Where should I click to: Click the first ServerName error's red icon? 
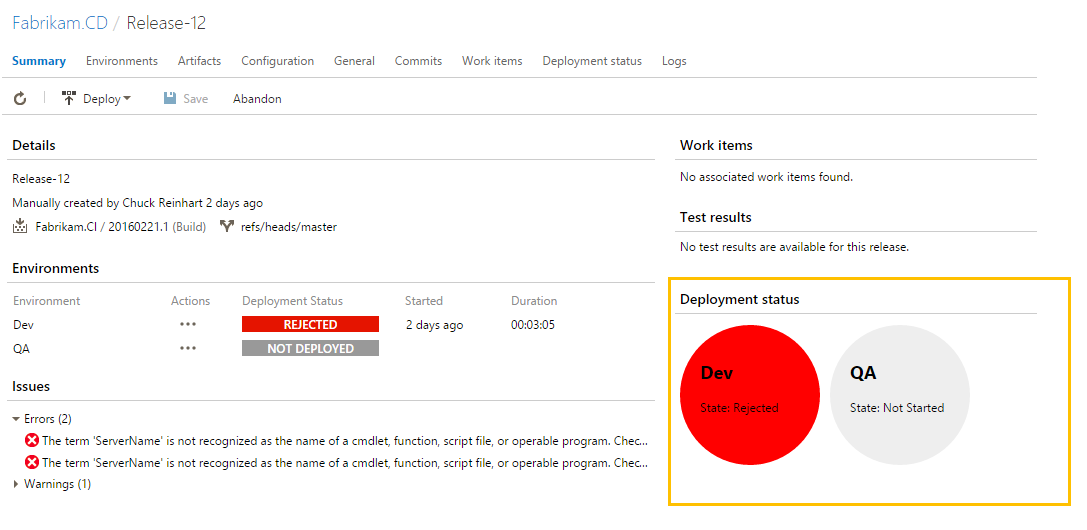point(32,440)
